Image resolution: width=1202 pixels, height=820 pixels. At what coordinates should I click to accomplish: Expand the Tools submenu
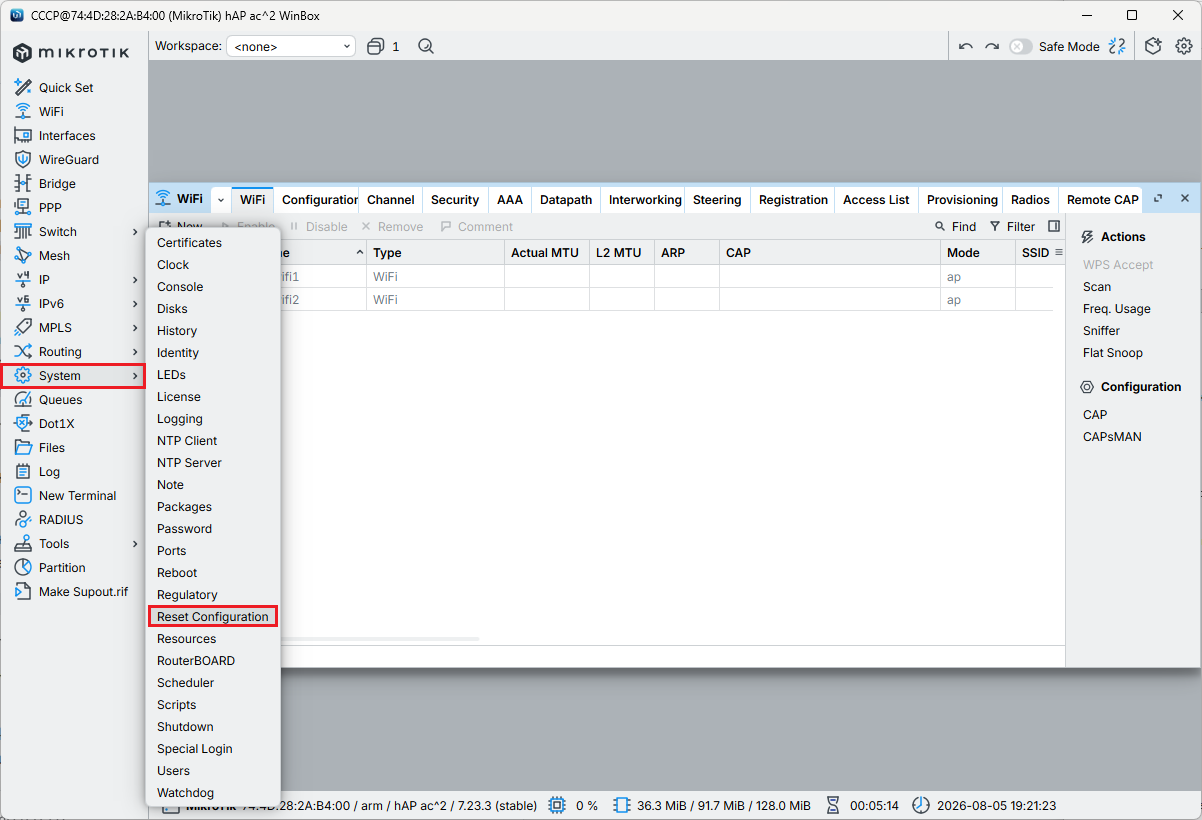click(x=135, y=544)
